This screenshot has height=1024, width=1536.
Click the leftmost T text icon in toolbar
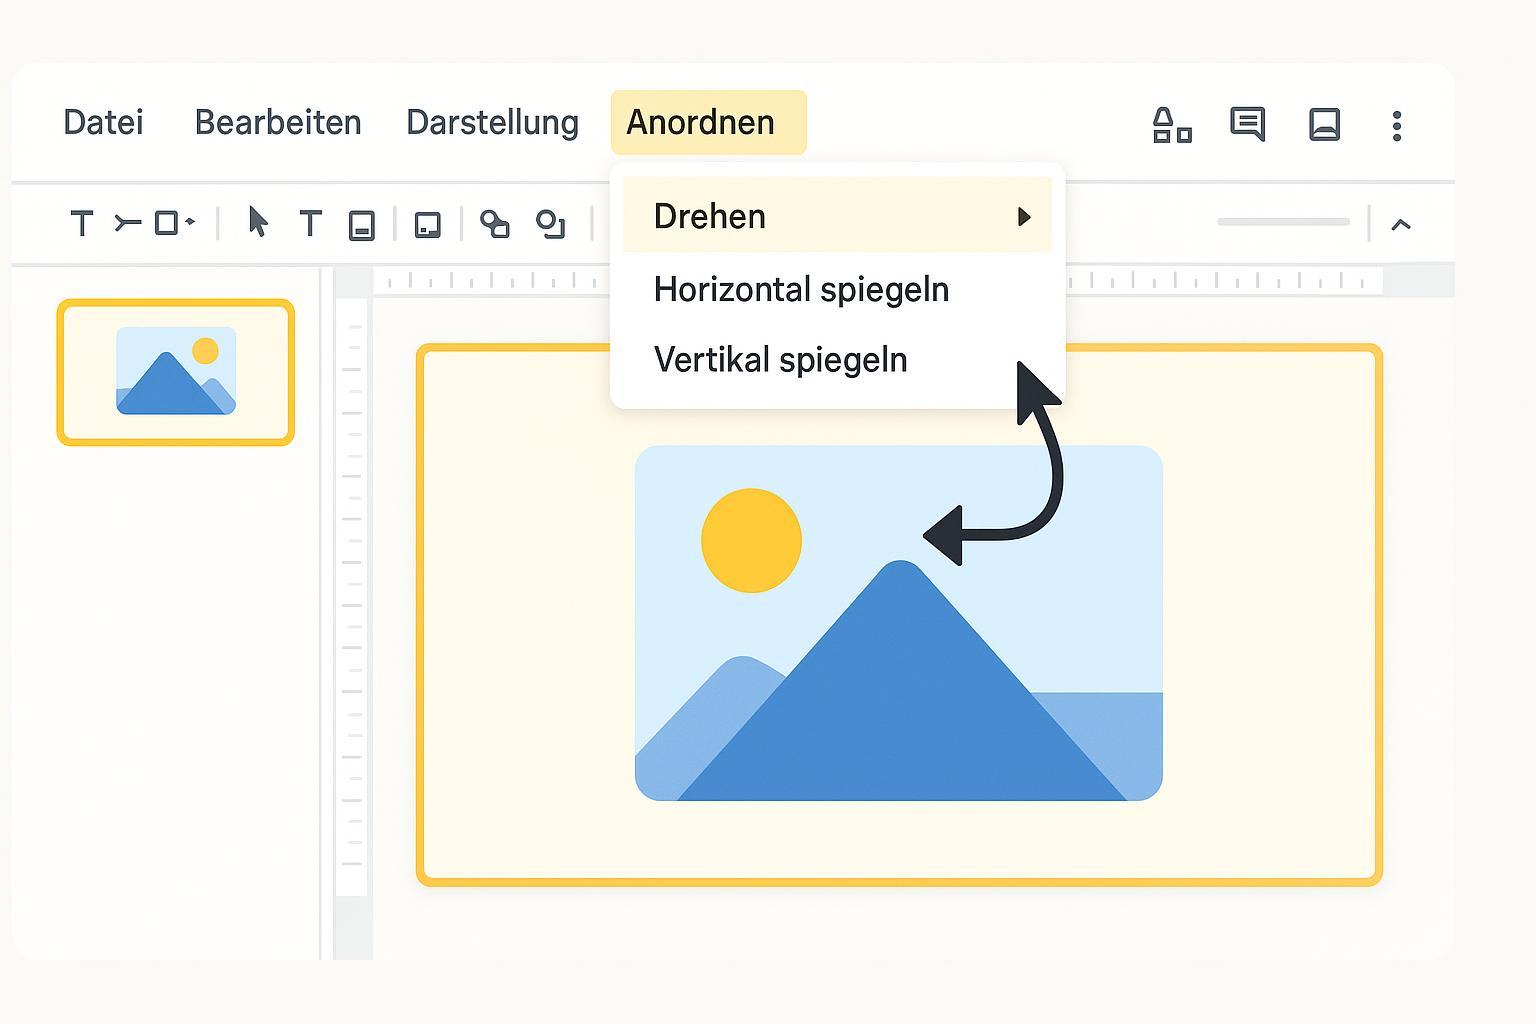[x=82, y=223]
